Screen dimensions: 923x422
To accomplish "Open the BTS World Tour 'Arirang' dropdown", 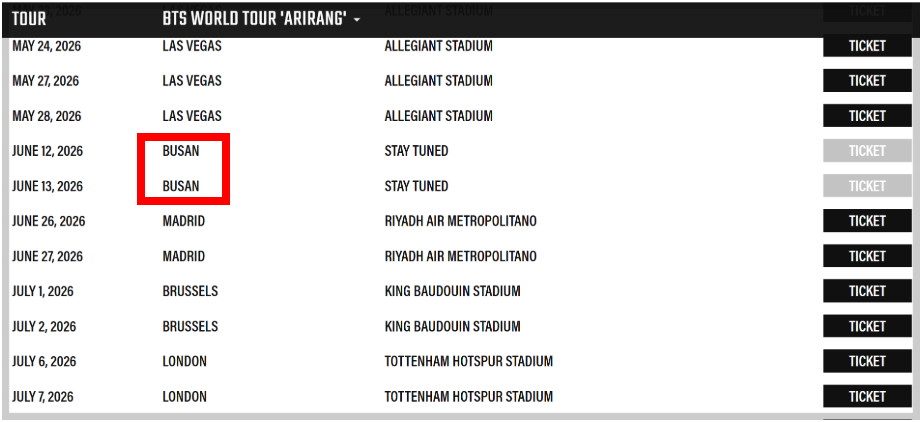I will point(261,19).
